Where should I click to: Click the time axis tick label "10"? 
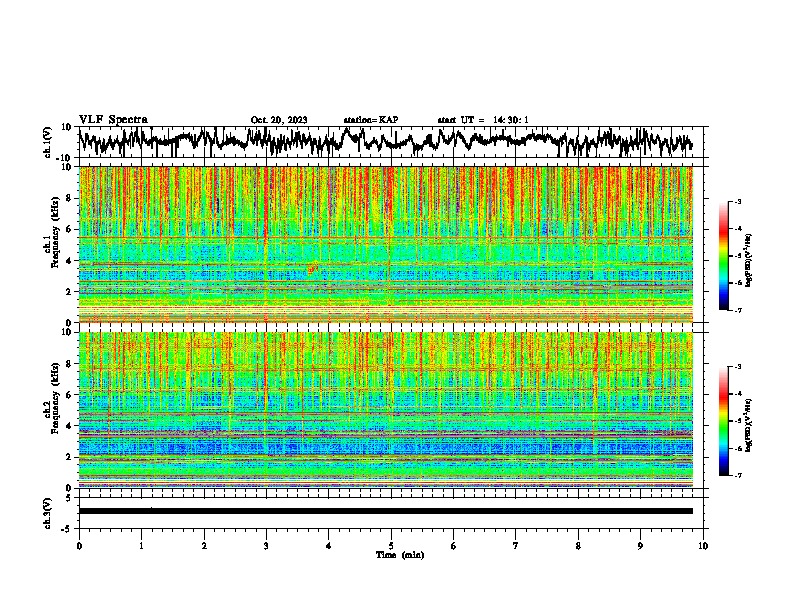point(703,546)
